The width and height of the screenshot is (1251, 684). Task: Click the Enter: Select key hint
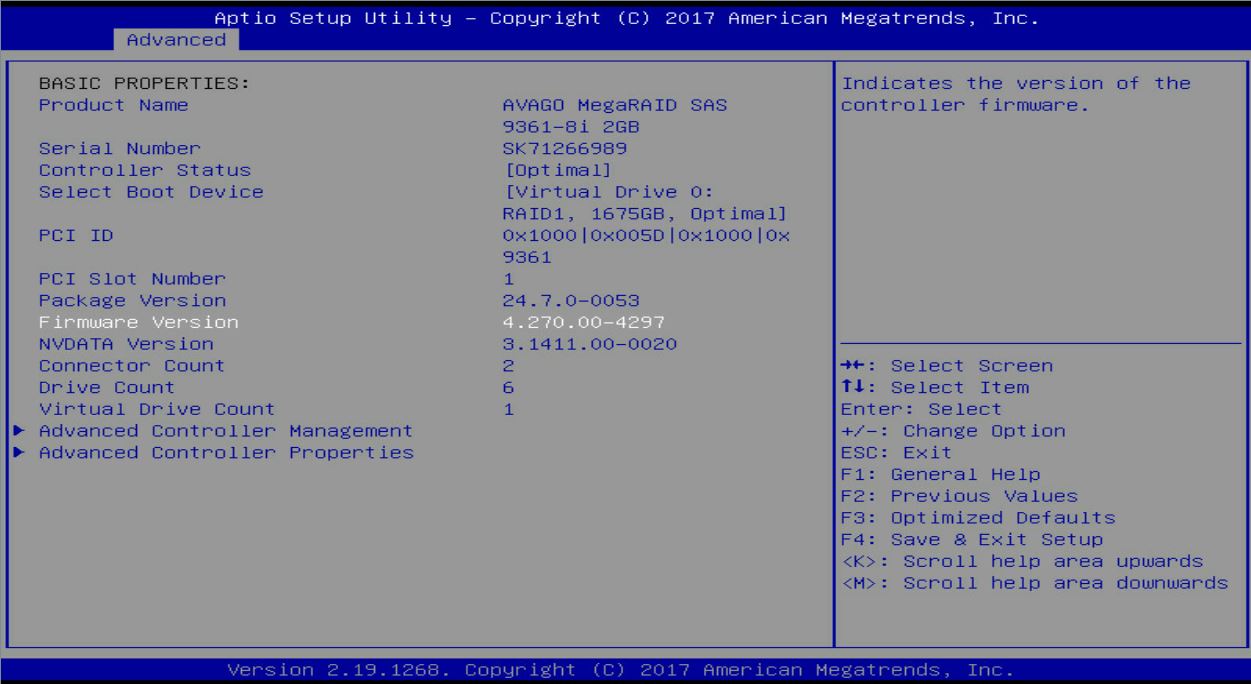pos(922,409)
